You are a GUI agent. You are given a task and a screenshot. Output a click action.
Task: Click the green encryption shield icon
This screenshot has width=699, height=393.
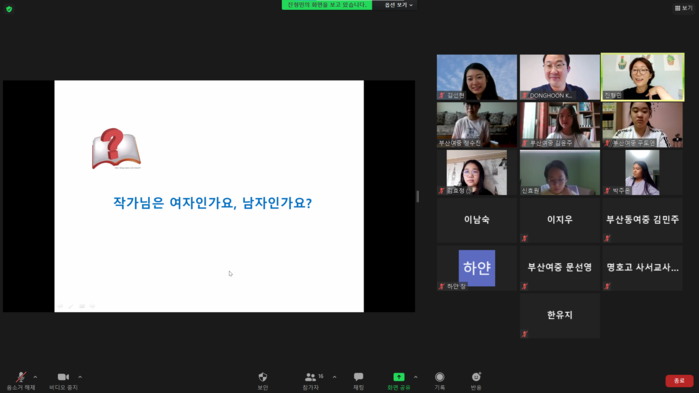pos(9,9)
